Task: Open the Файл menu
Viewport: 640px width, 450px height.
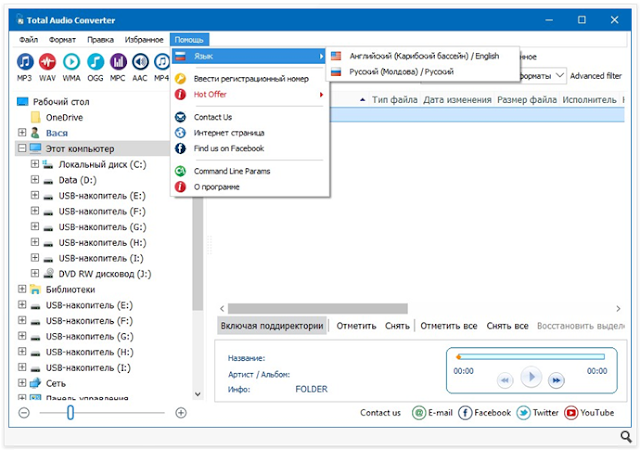Action: point(29,40)
